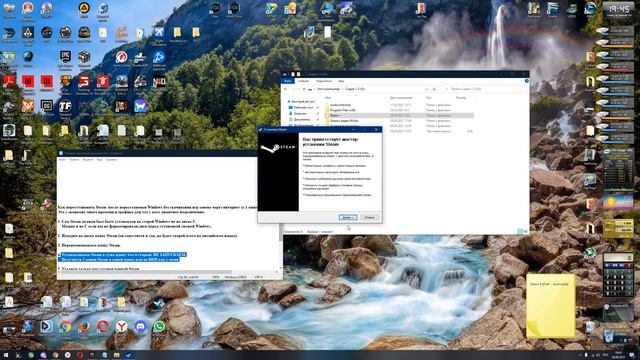The height and width of the screenshot is (360, 640).
Task: Open the Discord desktop shortcut
Action: (x=140, y=327)
